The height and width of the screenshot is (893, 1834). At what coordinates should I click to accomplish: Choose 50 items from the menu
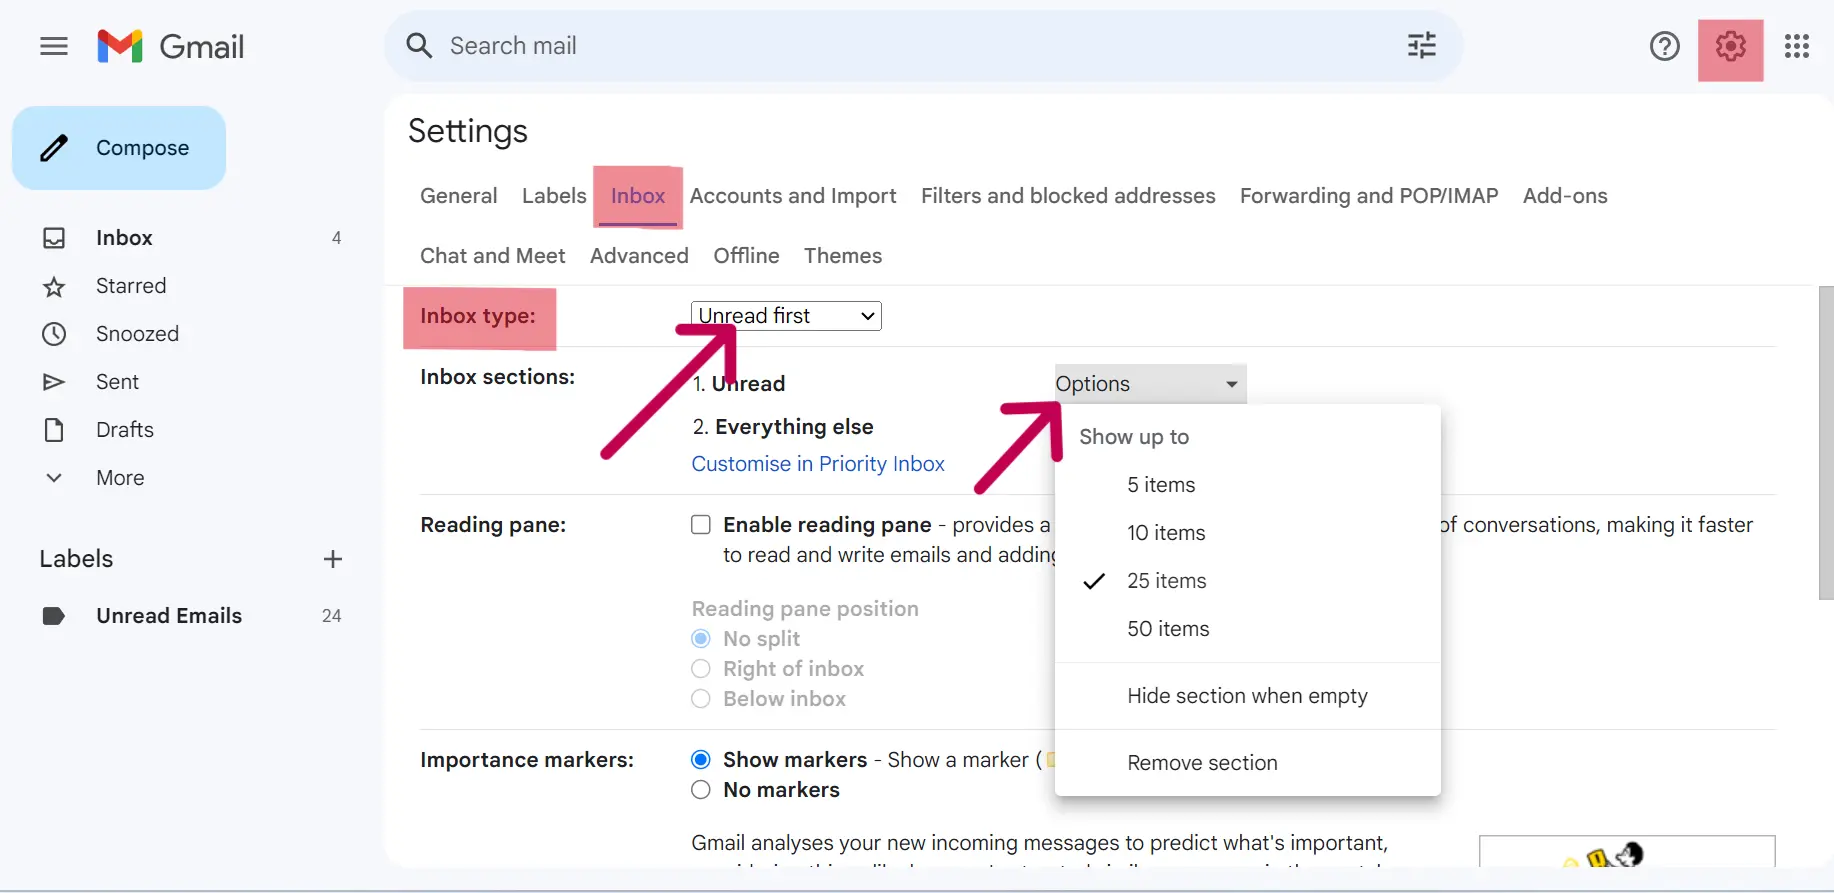point(1168,629)
